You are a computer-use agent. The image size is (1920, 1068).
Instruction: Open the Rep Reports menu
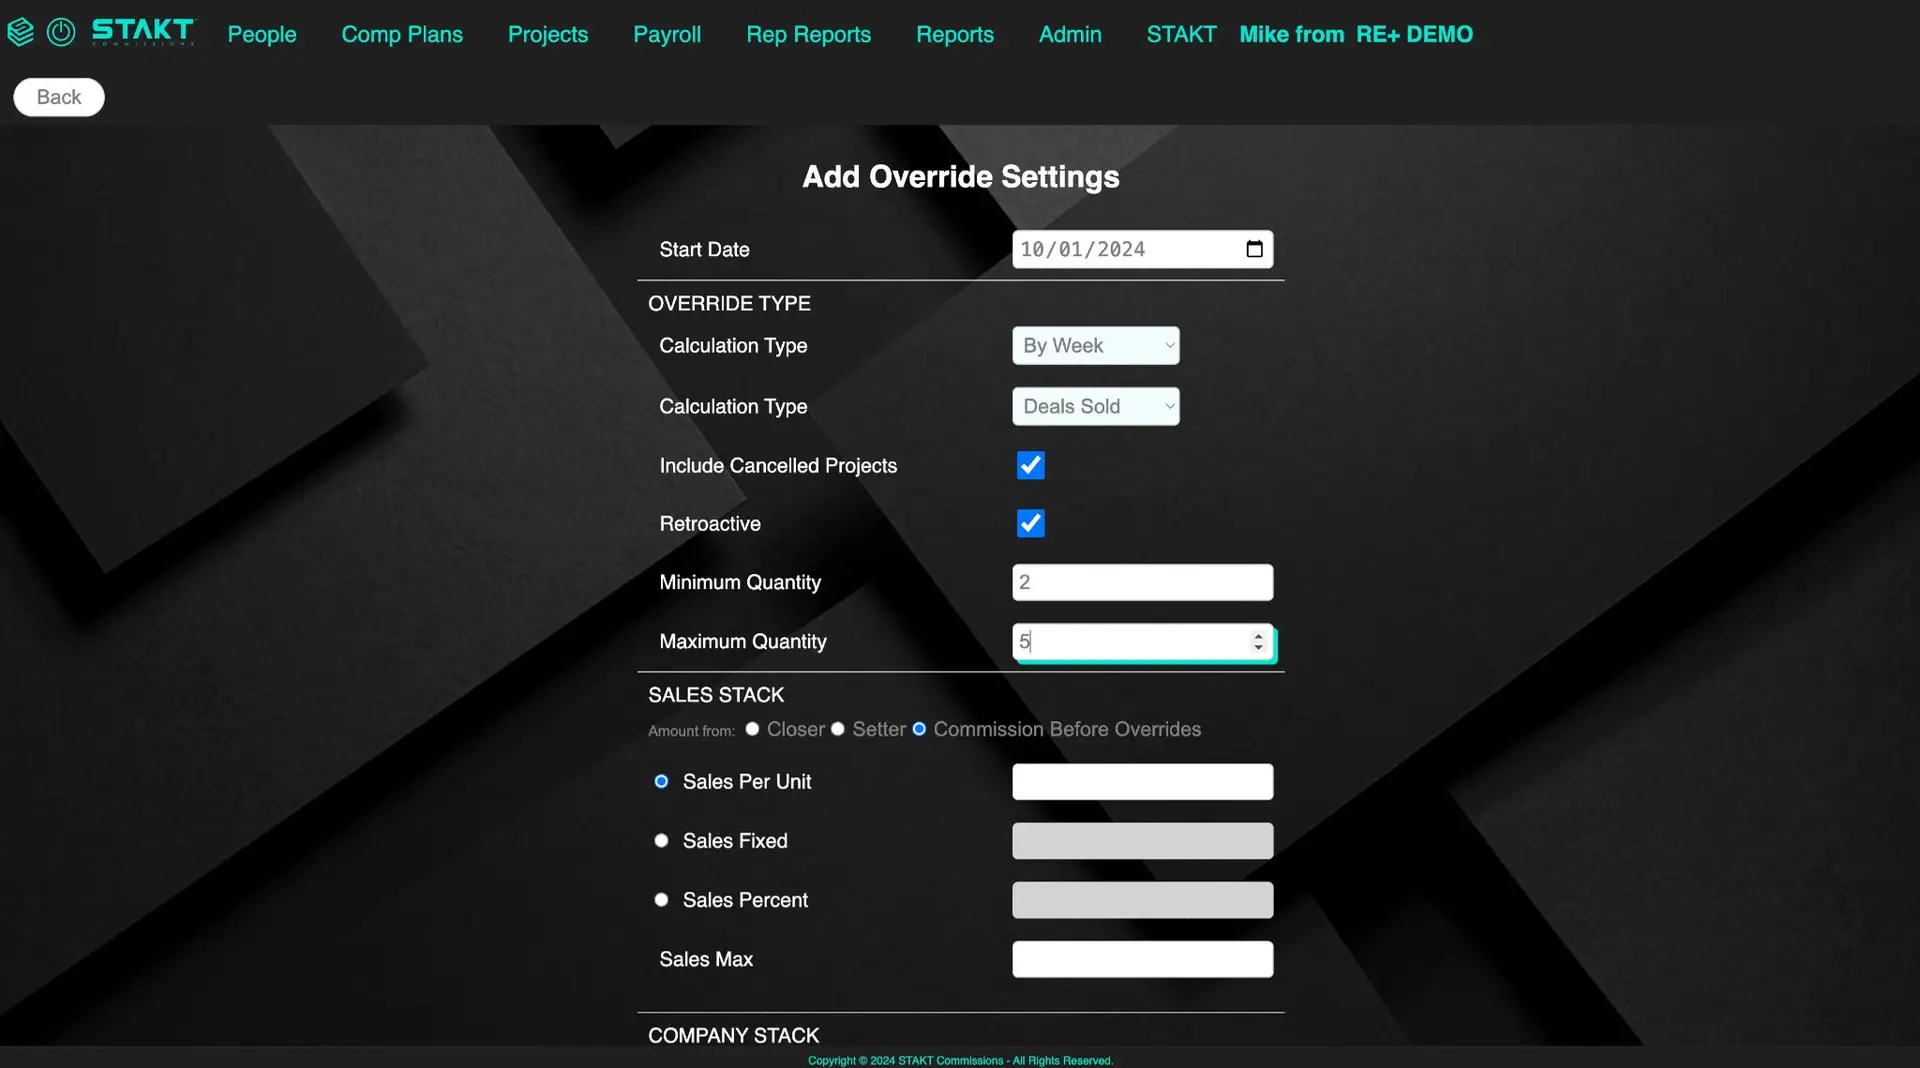point(808,34)
